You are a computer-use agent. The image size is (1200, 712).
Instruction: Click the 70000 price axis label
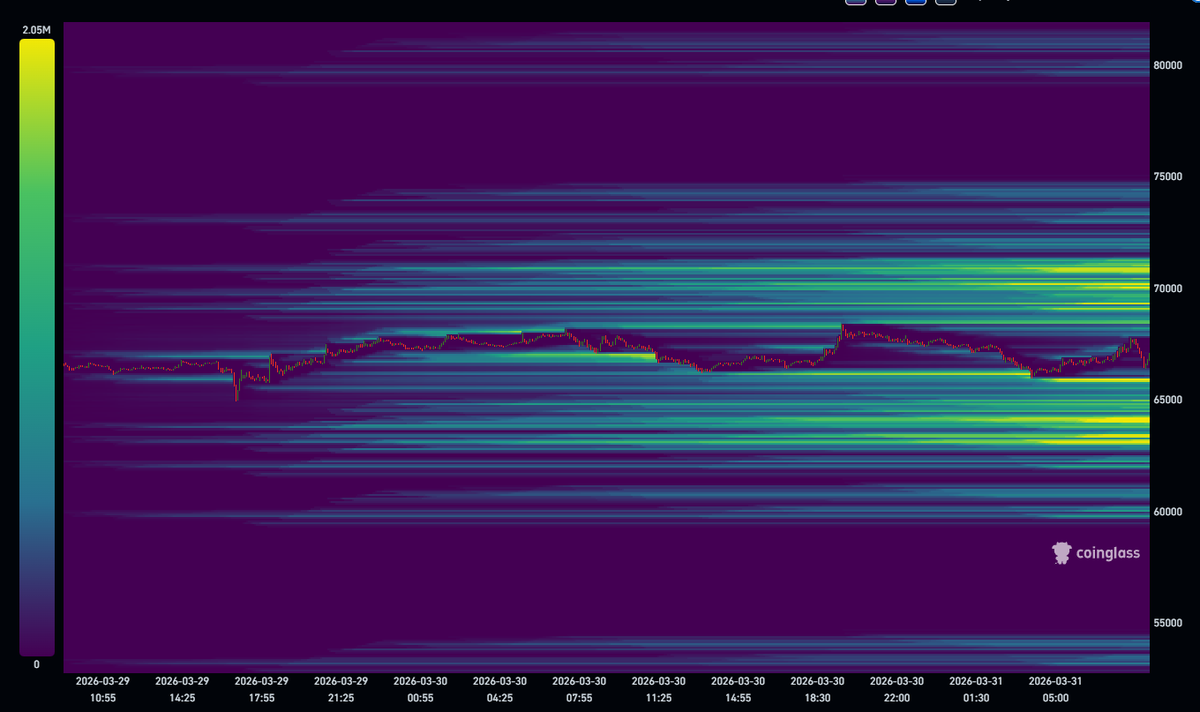(1168, 288)
